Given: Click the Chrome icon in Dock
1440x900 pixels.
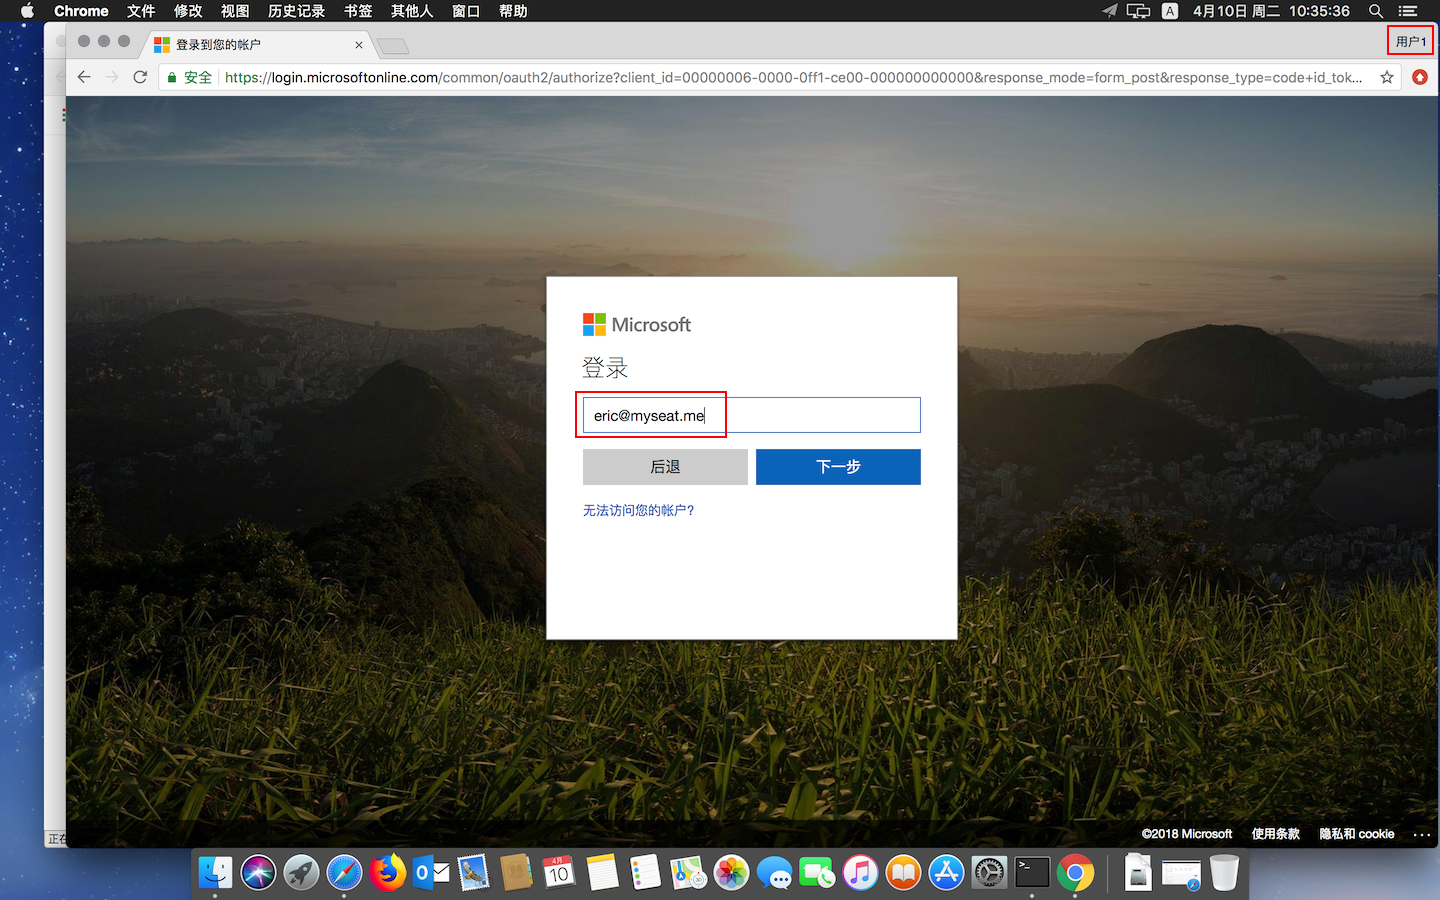Looking at the screenshot, I should click(x=1075, y=873).
